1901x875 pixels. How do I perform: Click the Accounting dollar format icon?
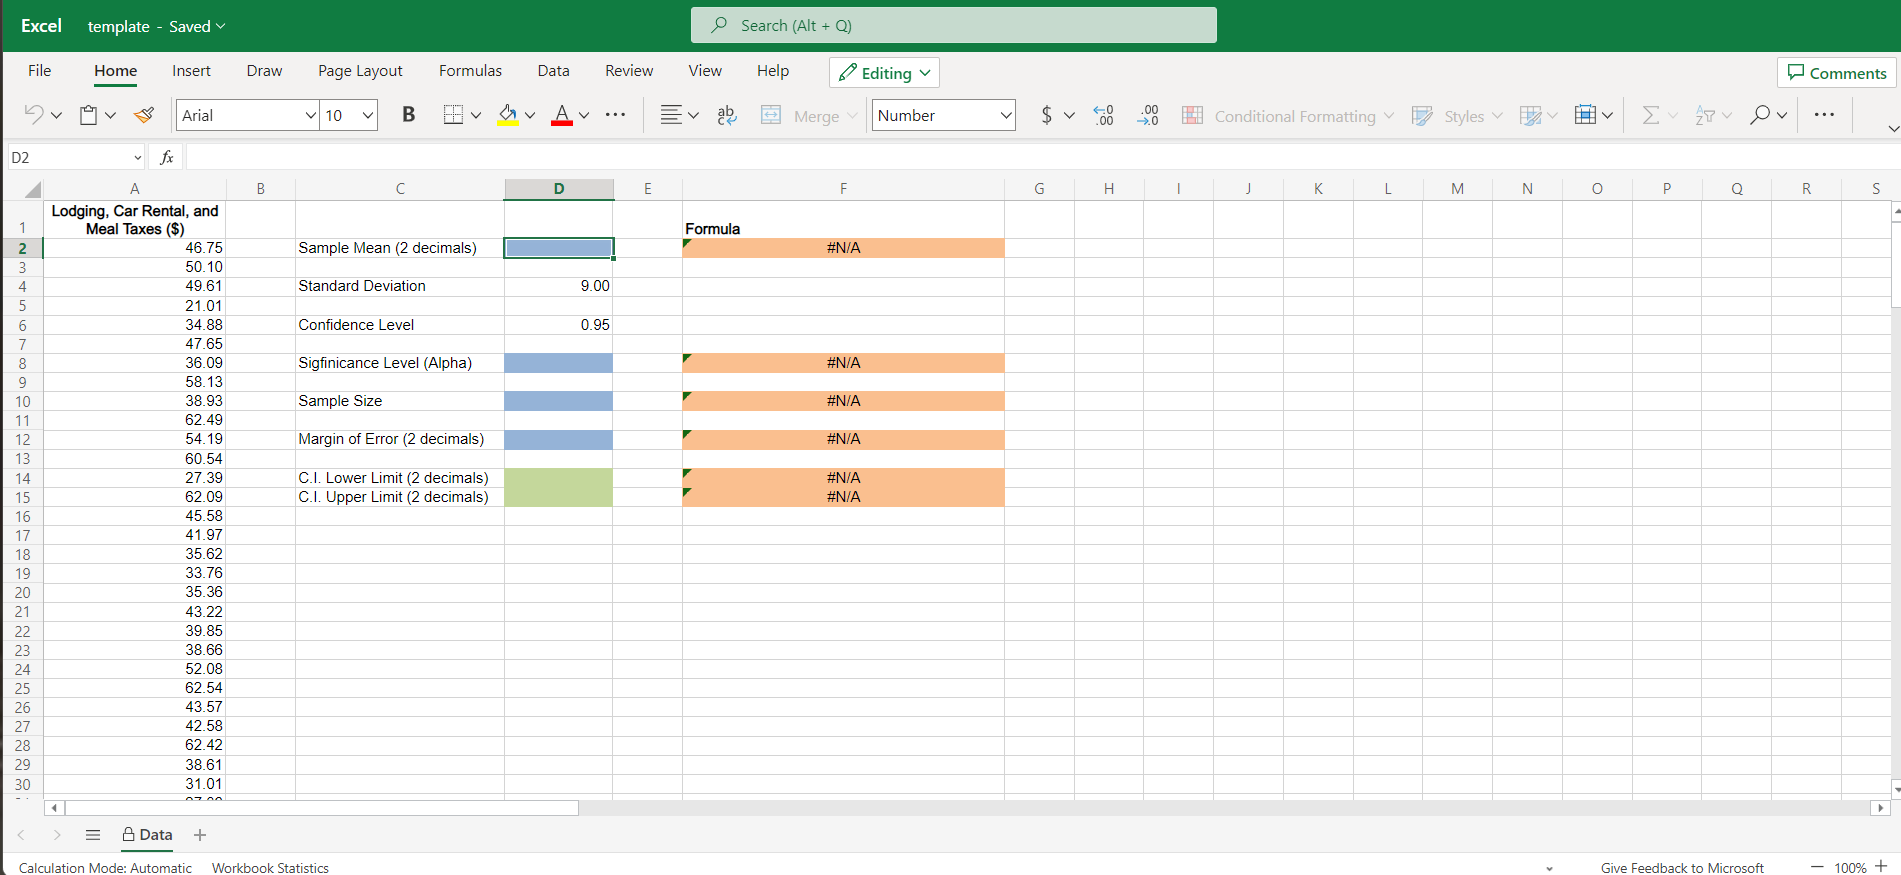tap(1046, 115)
